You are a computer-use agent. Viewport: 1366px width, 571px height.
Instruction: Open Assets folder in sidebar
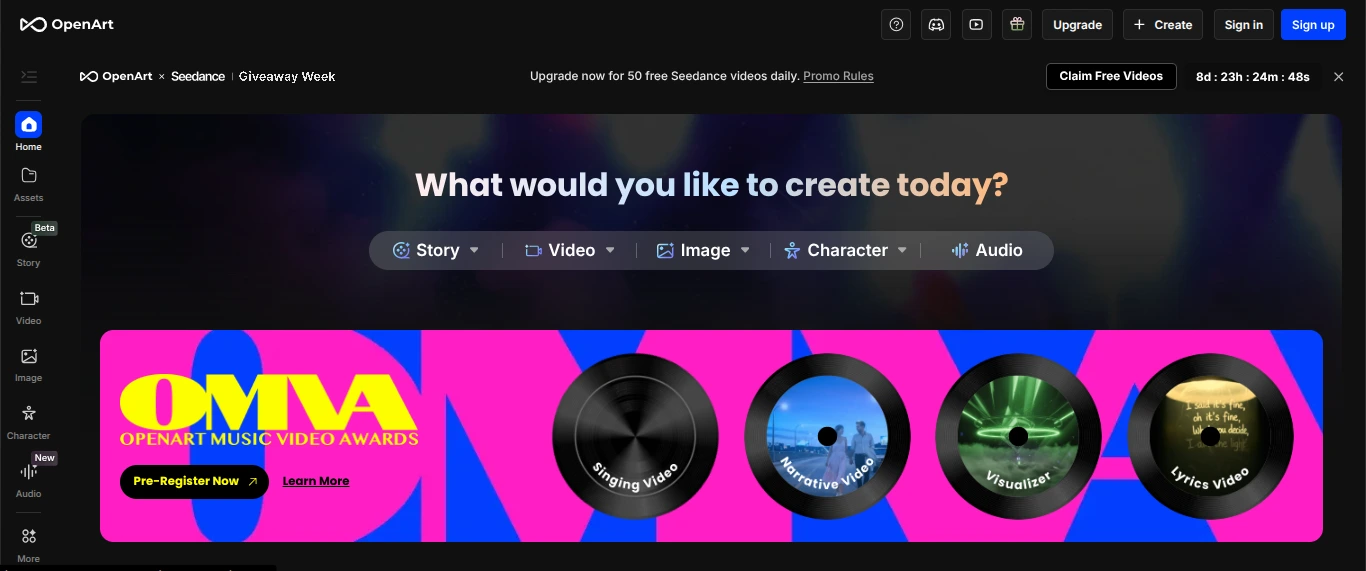pos(28,183)
